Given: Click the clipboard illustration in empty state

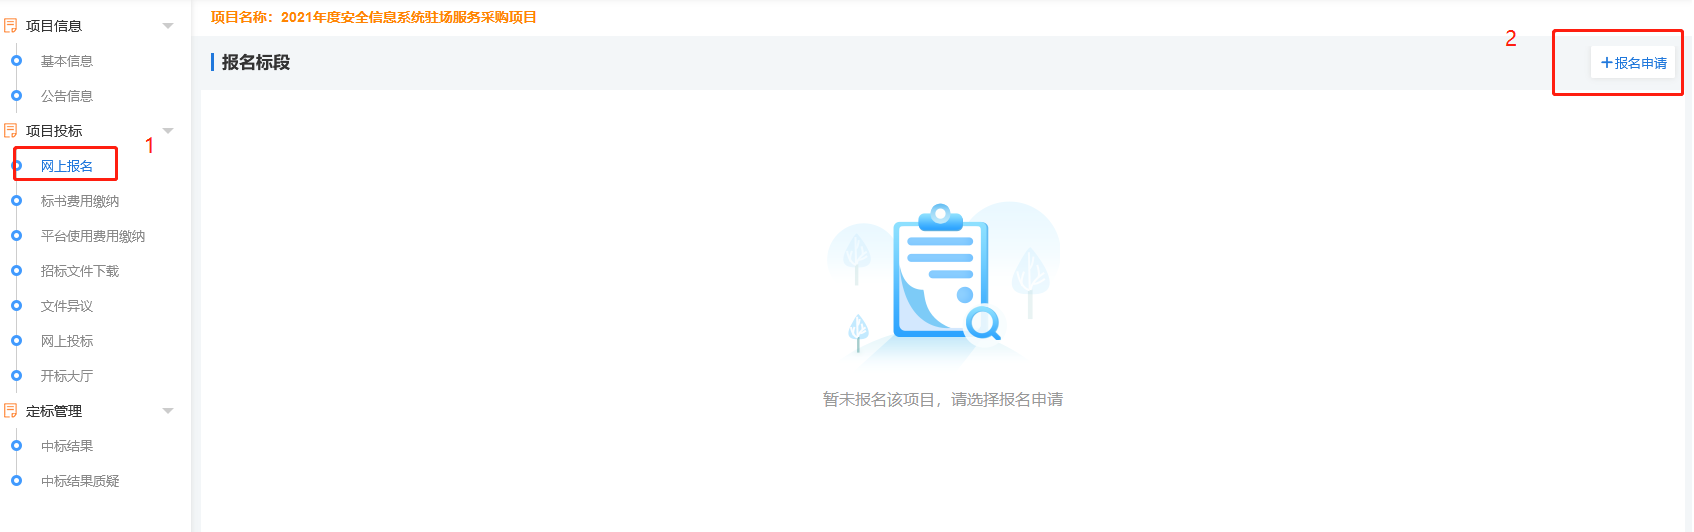Looking at the screenshot, I should click(942, 274).
